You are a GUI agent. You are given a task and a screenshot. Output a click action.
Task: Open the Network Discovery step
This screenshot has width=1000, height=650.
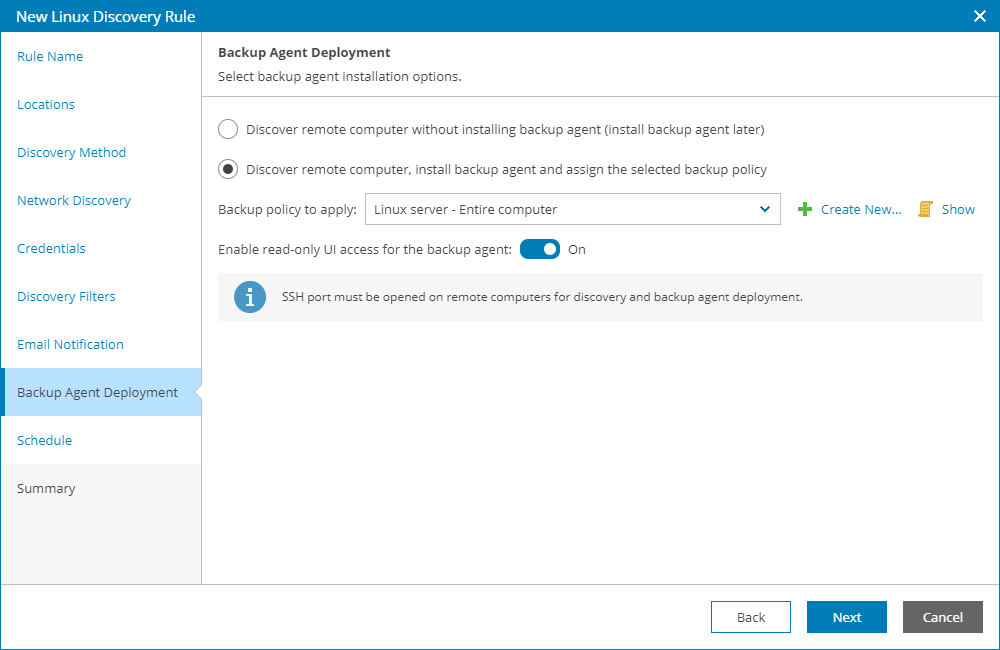74,201
